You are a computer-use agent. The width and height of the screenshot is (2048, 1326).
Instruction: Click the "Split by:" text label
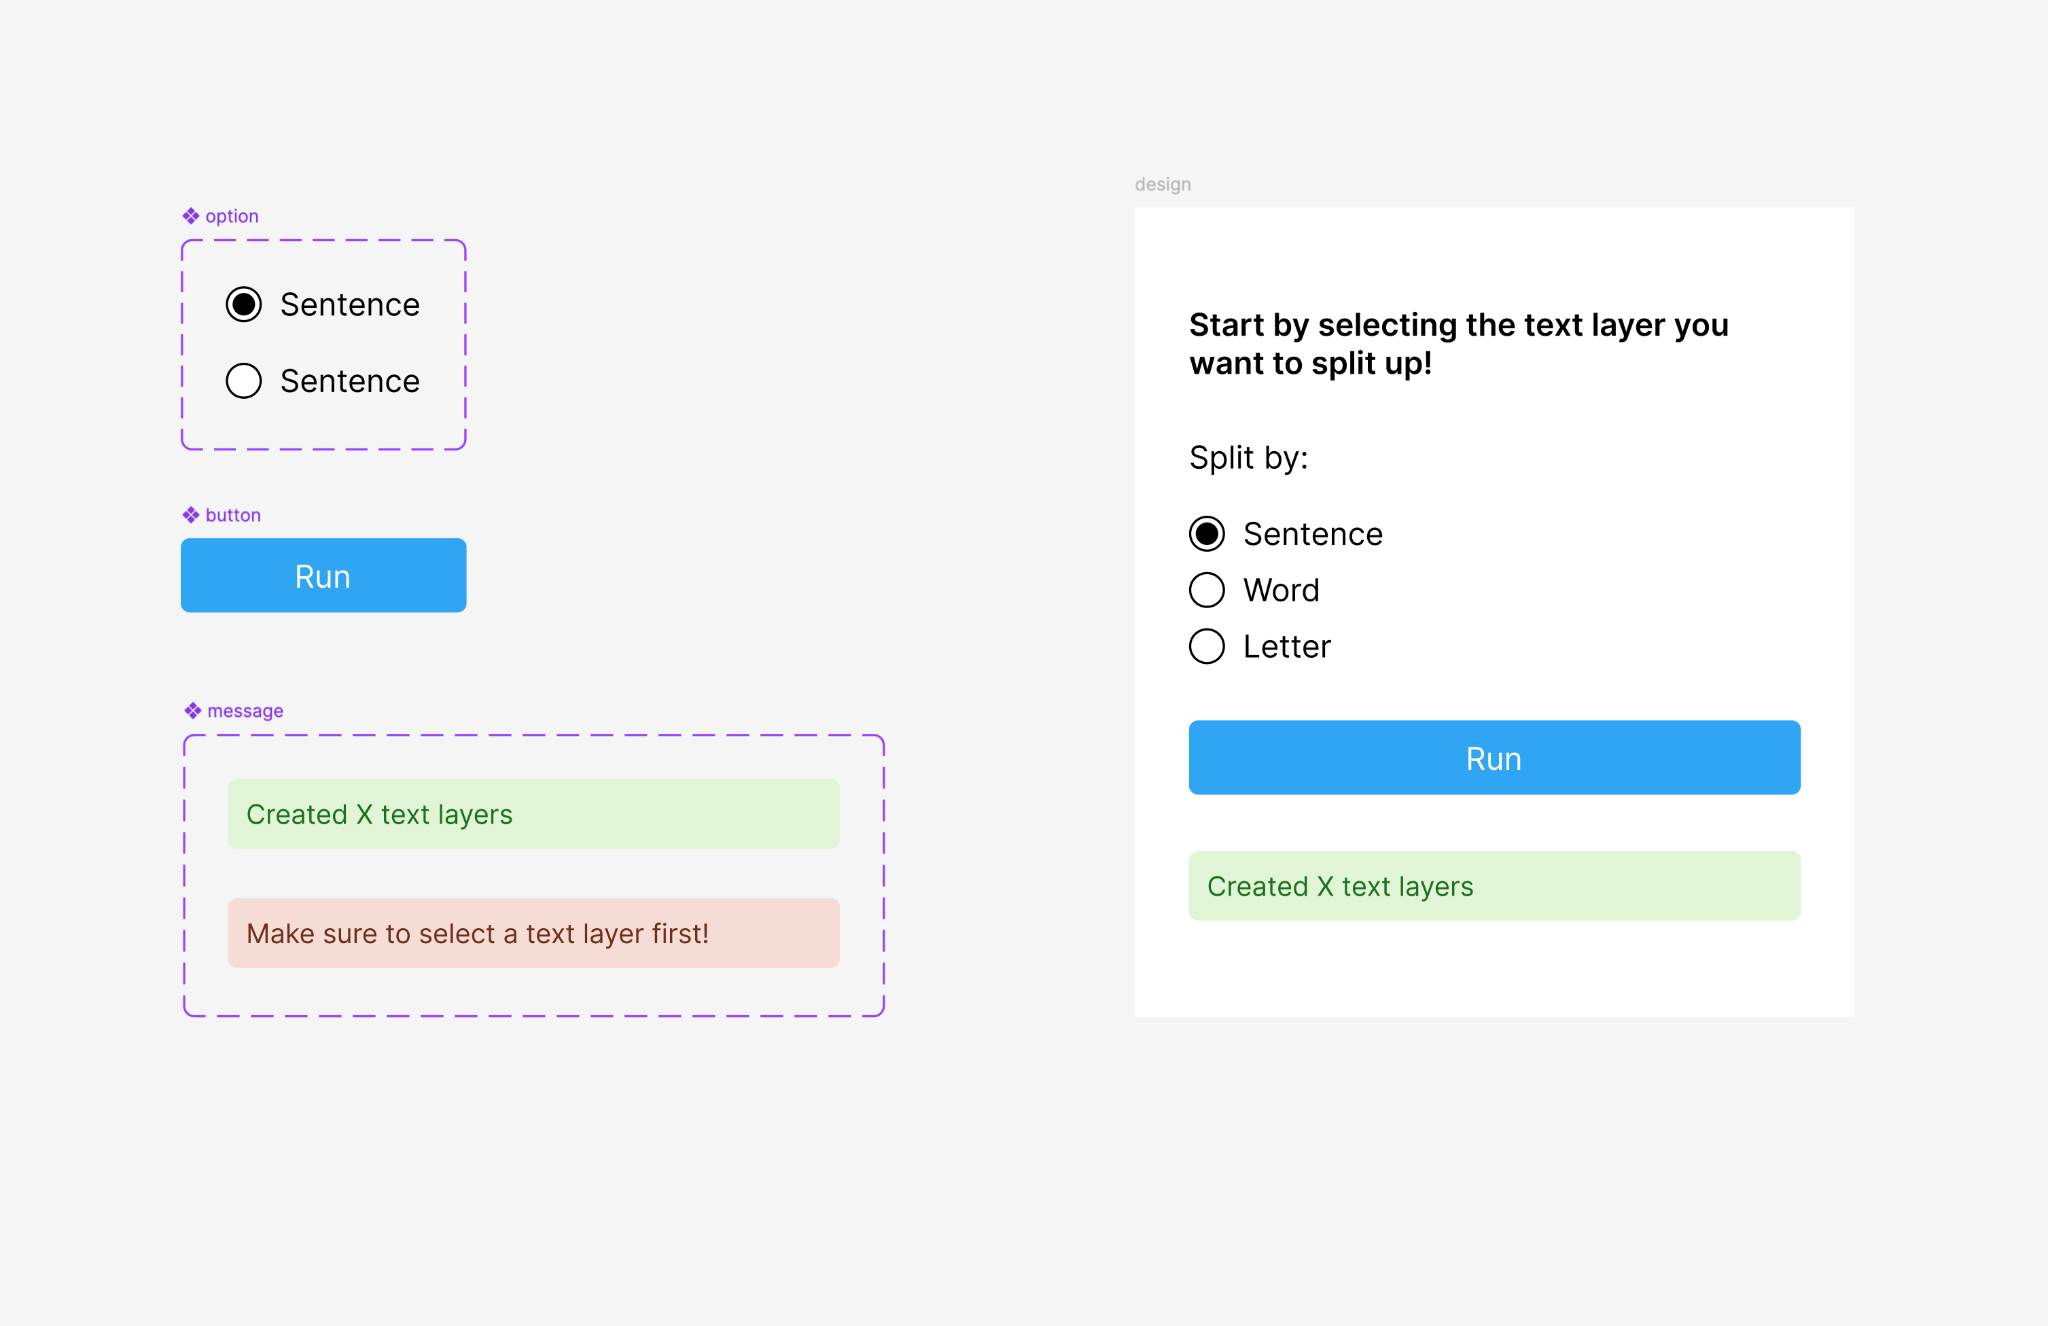click(x=1248, y=458)
